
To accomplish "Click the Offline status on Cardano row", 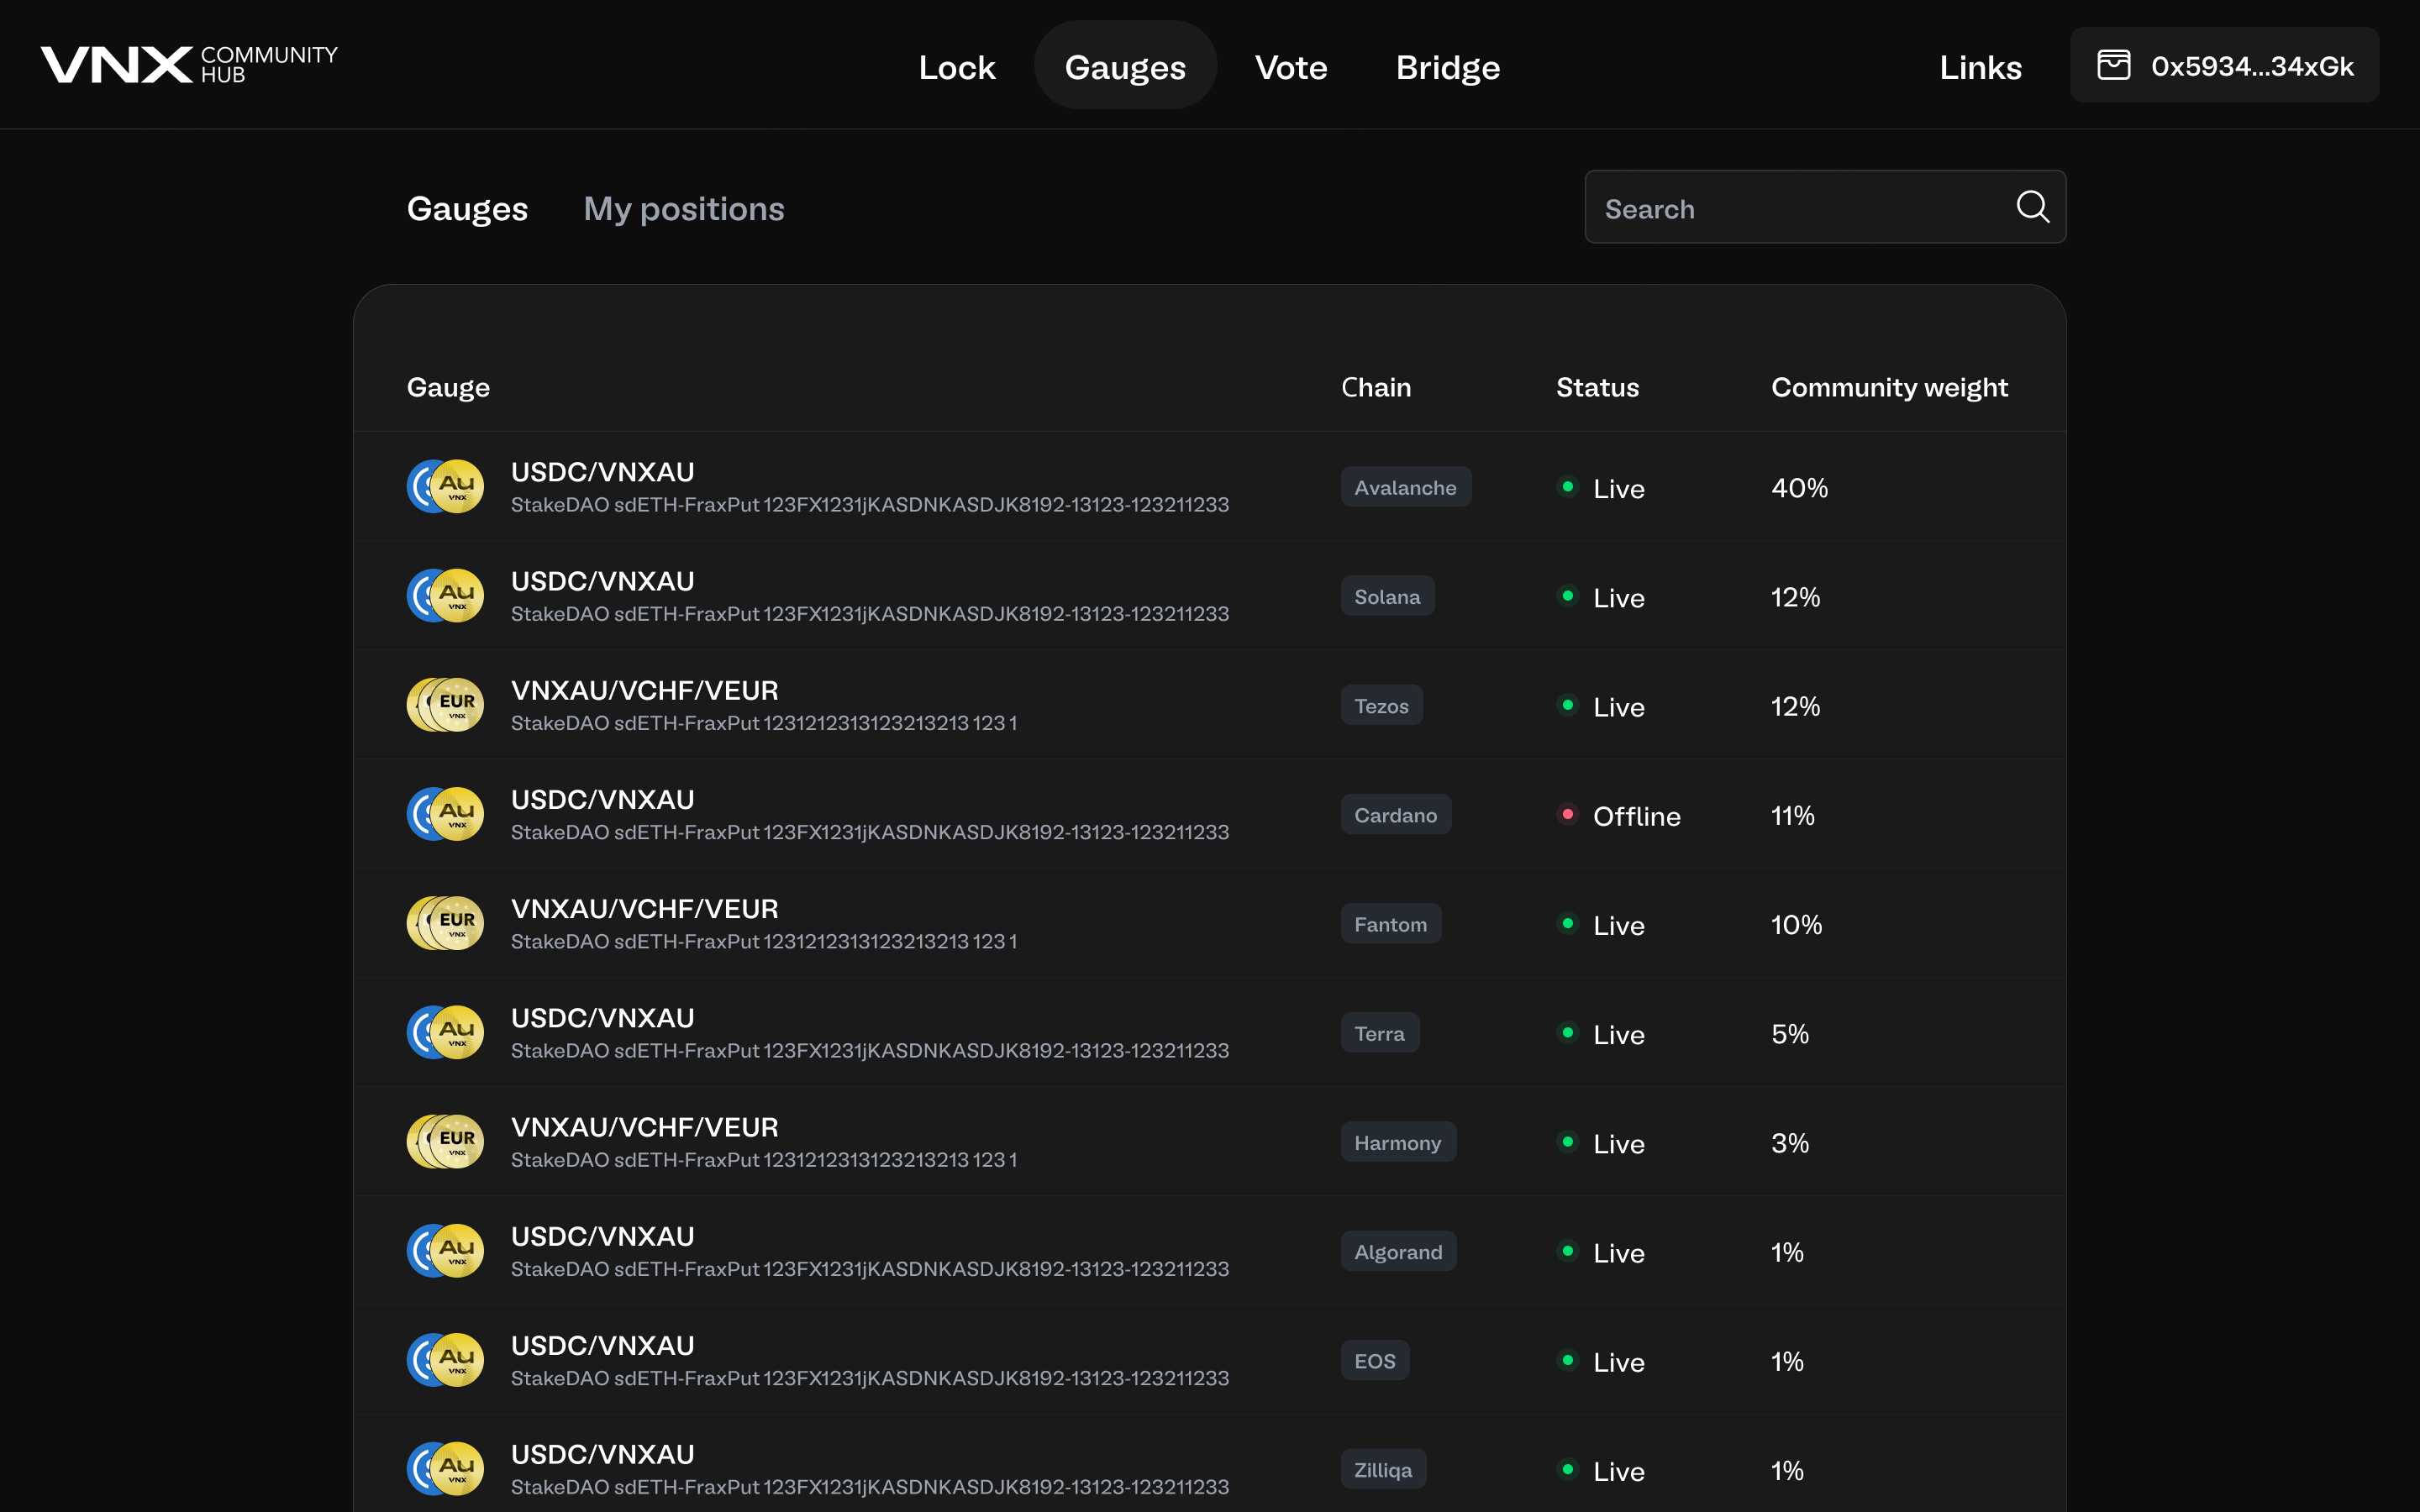I will click(1635, 816).
